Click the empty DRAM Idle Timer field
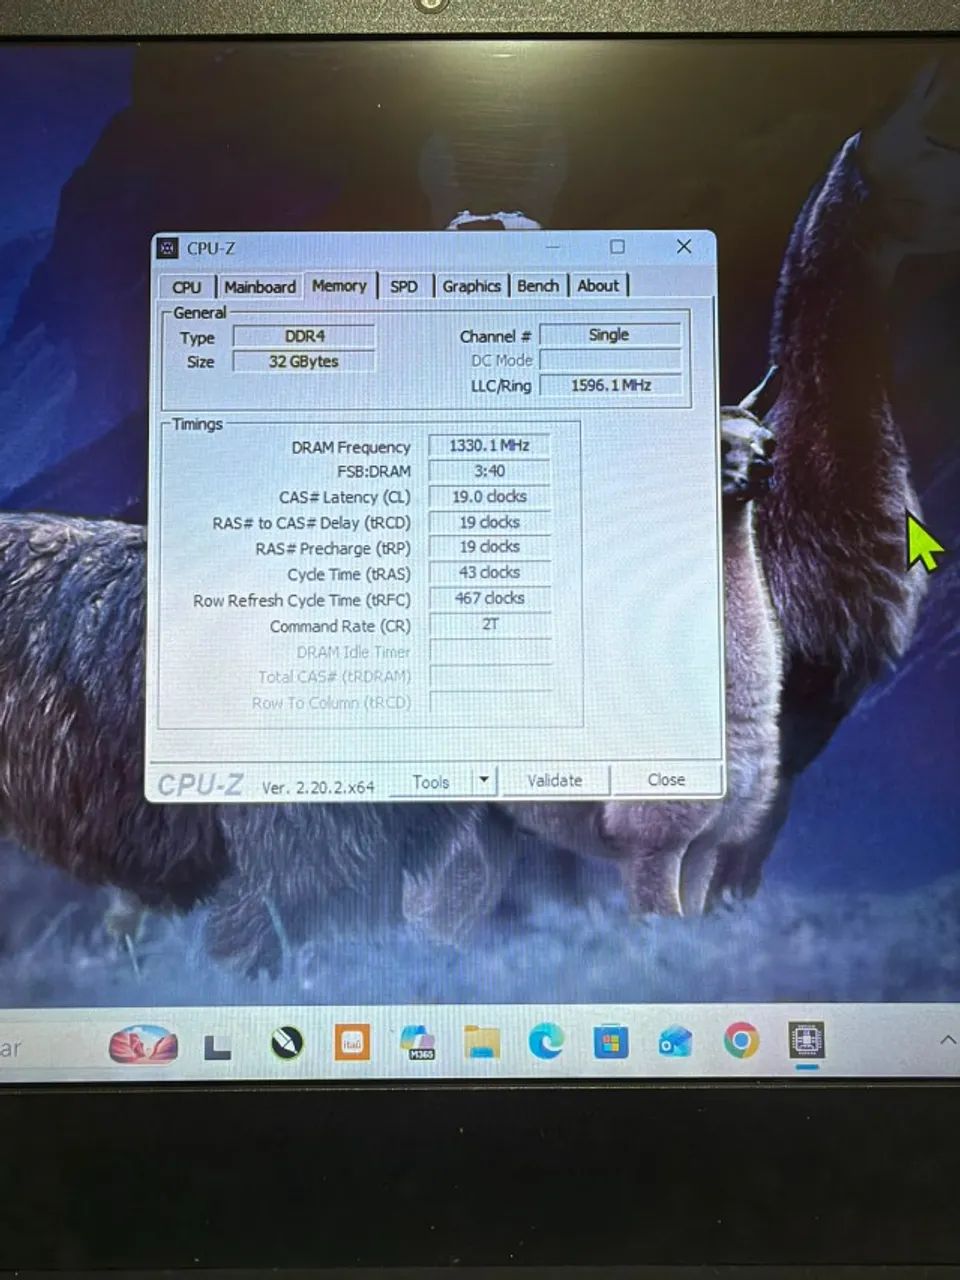 [489, 650]
